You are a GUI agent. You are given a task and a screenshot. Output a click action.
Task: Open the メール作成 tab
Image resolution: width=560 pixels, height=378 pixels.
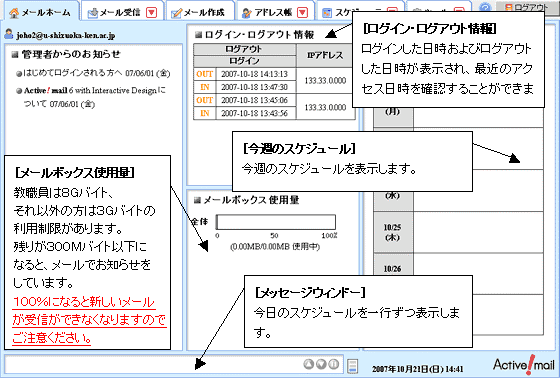200,12
